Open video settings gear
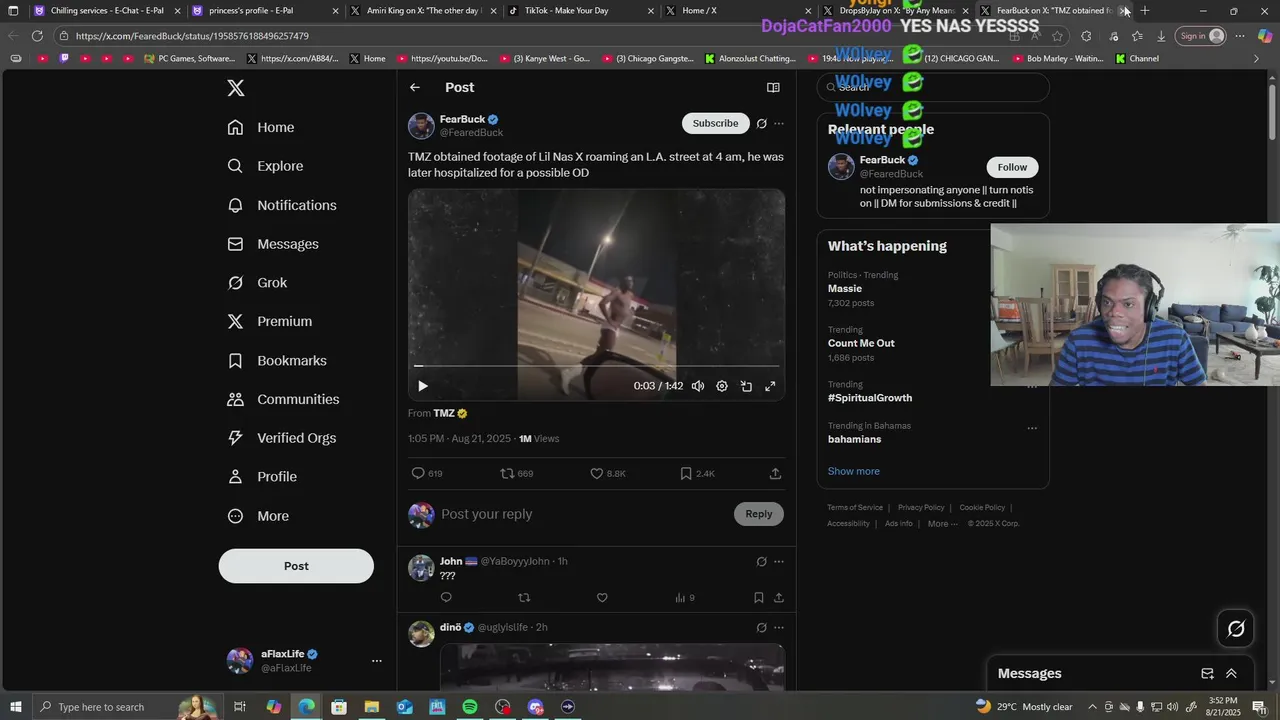This screenshot has height=720, width=1280. [x=722, y=386]
